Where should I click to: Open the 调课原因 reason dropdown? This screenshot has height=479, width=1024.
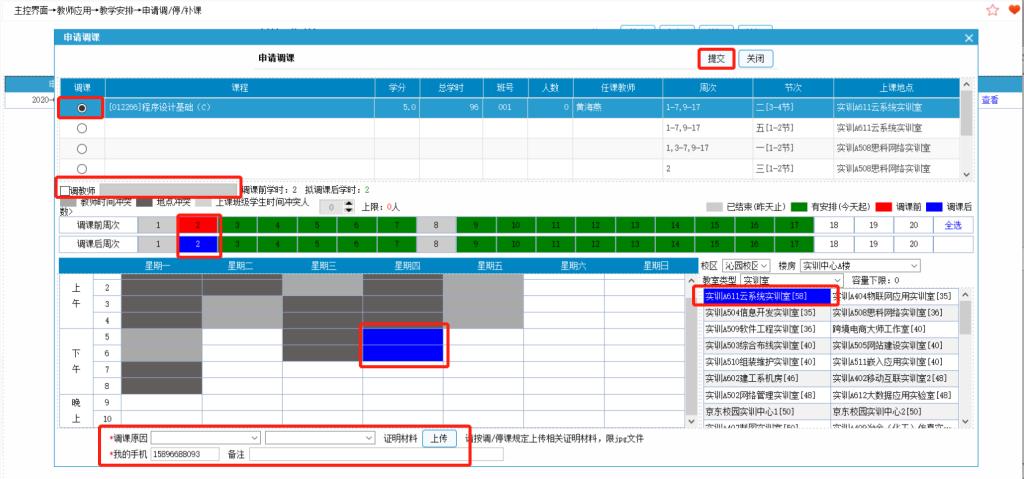[205, 437]
